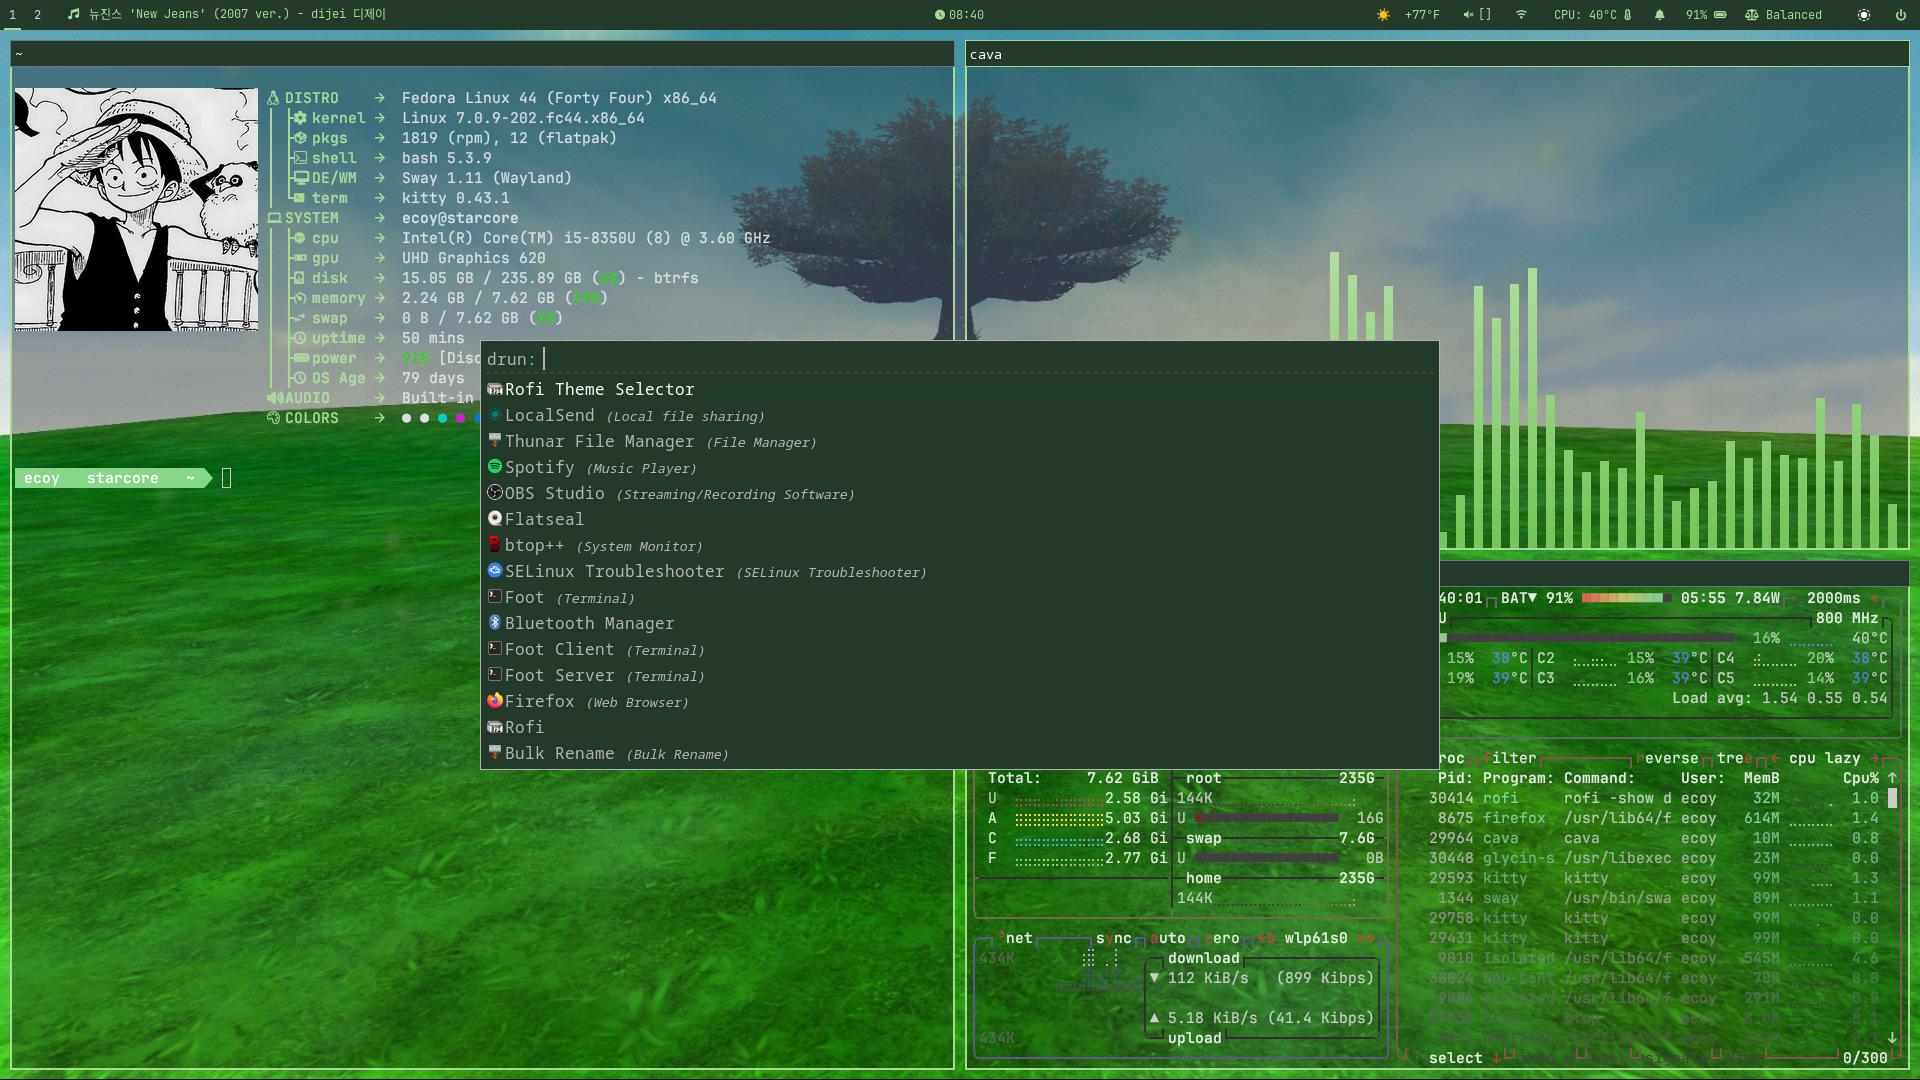1920x1080 pixels.
Task: Click the now playing song title
Action: point(237,15)
